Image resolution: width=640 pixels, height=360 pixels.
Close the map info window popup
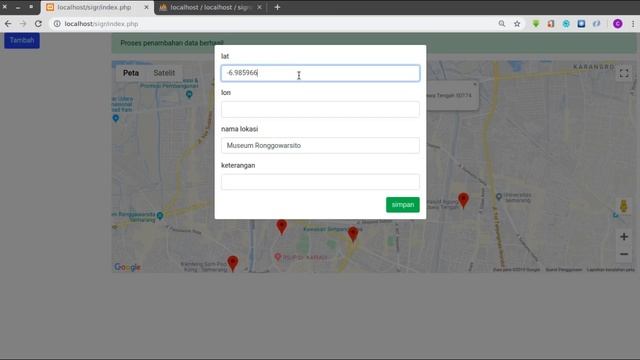[x=475, y=84]
